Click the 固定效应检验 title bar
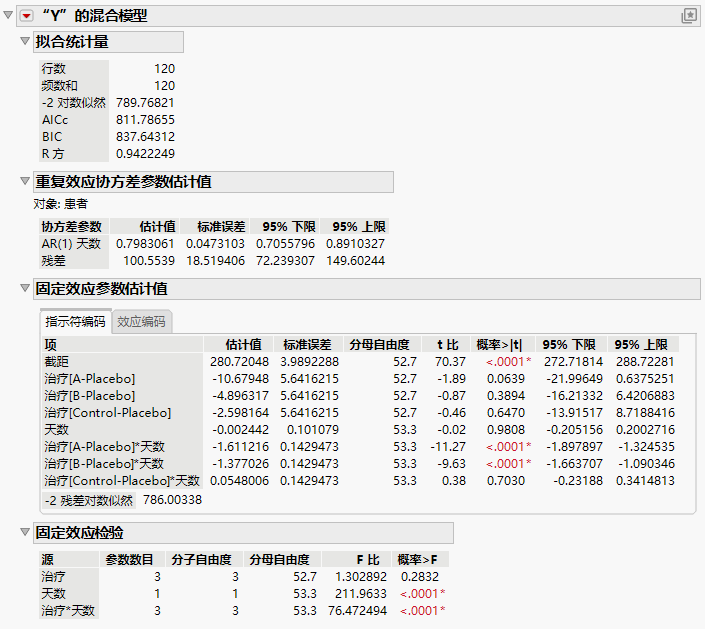 tap(243, 533)
